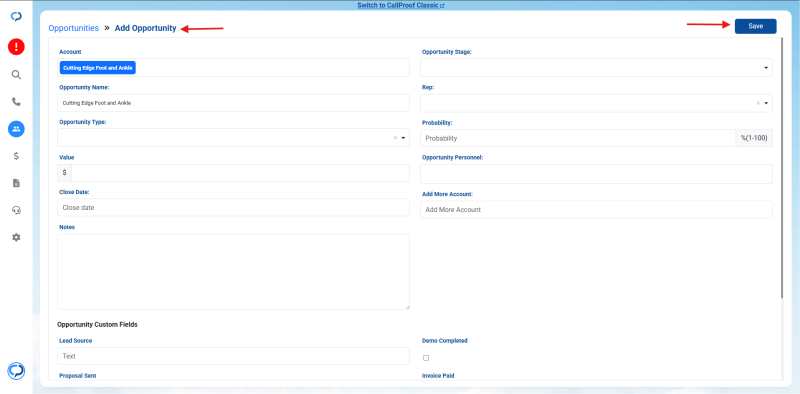Open the search magnifier in sidebar
This screenshot has width=800, height=394.
pyautogui.click(x=16, y=75)
